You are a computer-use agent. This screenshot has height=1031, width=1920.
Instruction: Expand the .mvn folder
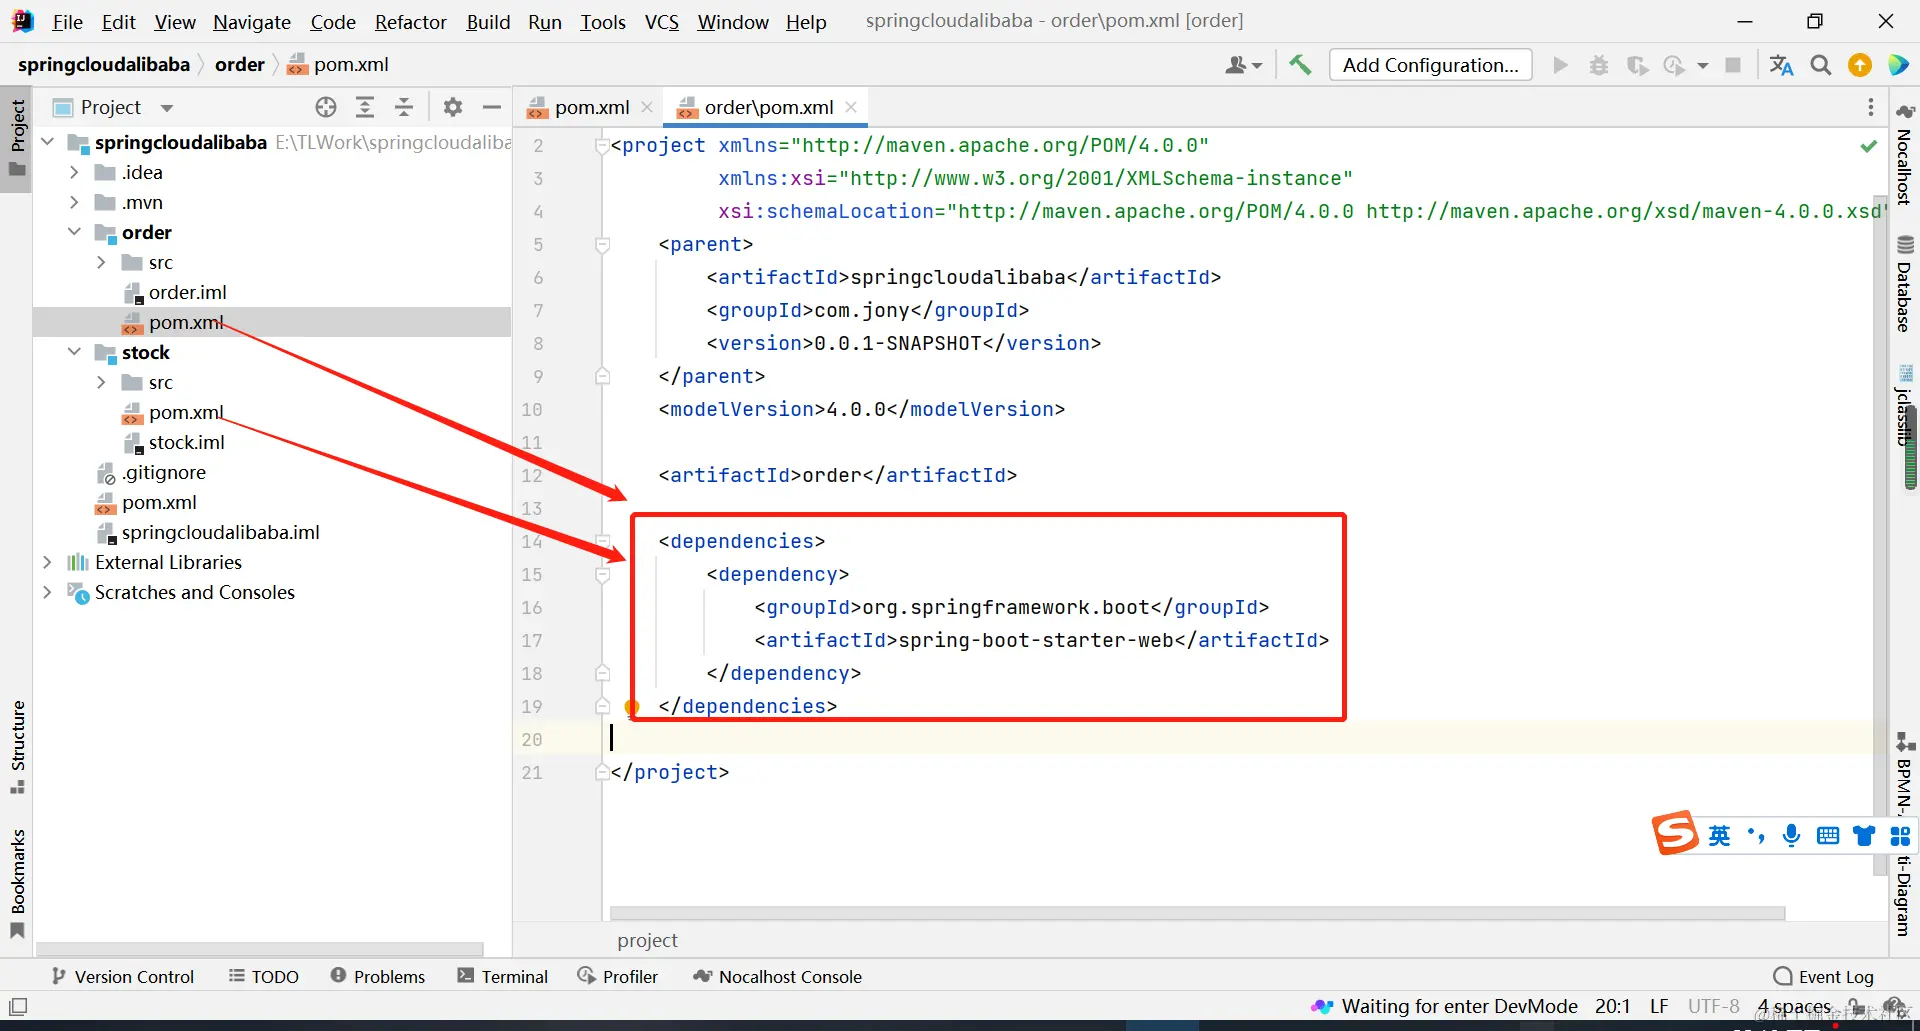point(74,202)
